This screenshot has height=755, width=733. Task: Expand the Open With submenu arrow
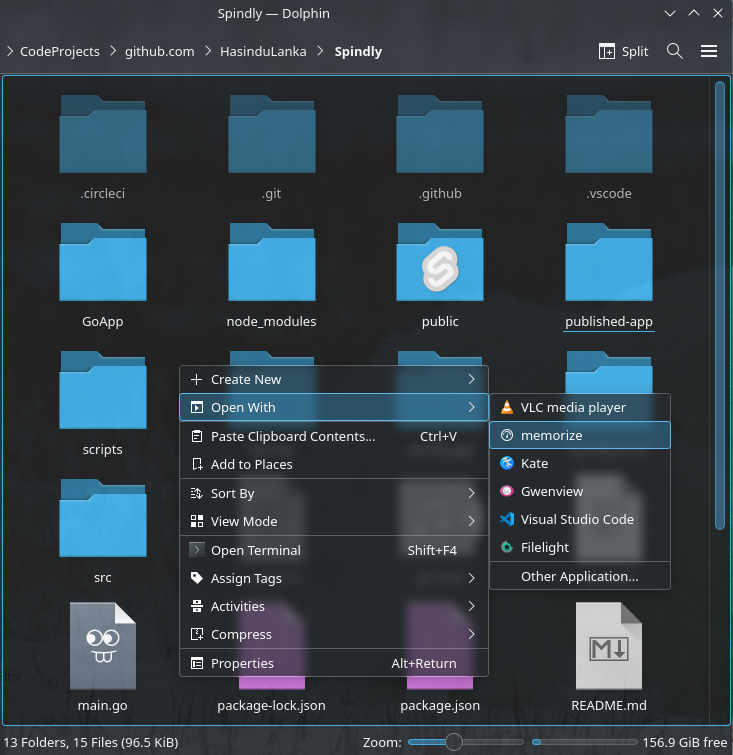471,407
